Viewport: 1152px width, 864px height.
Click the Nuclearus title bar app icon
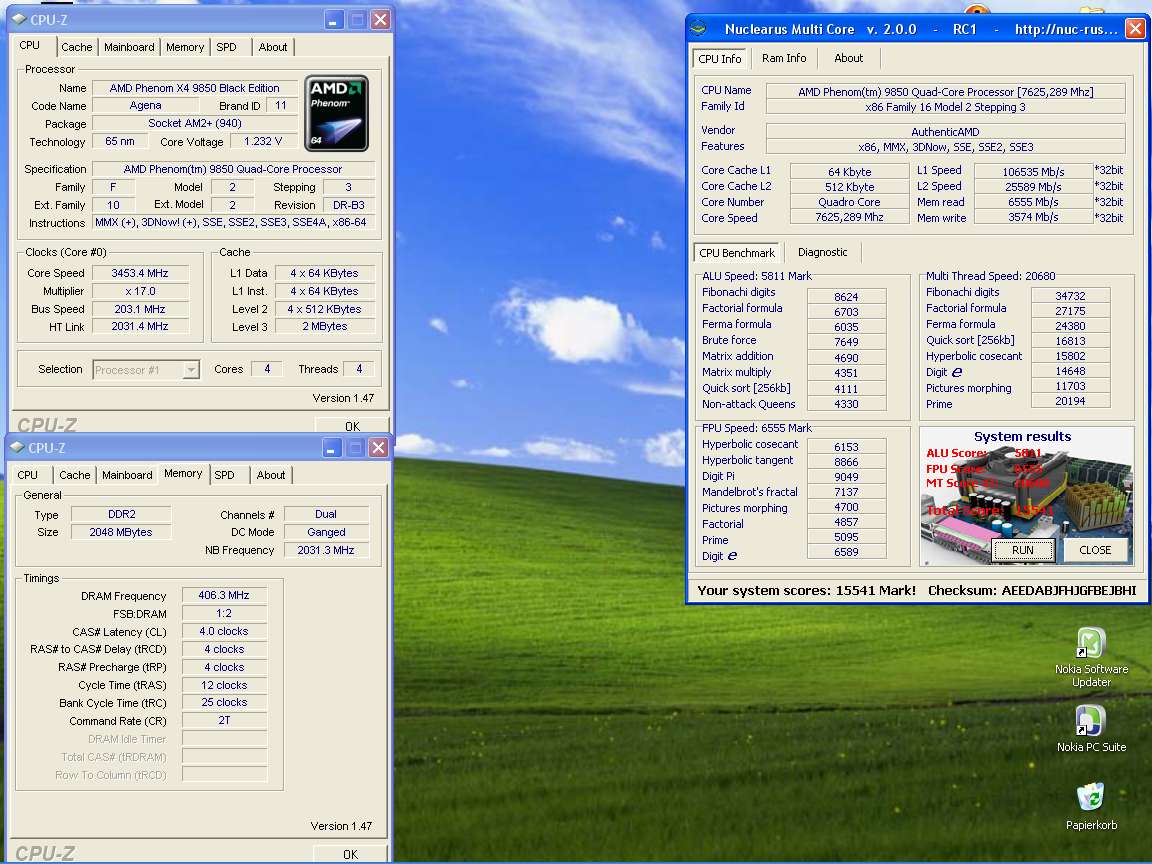click(x=699, y=29)
